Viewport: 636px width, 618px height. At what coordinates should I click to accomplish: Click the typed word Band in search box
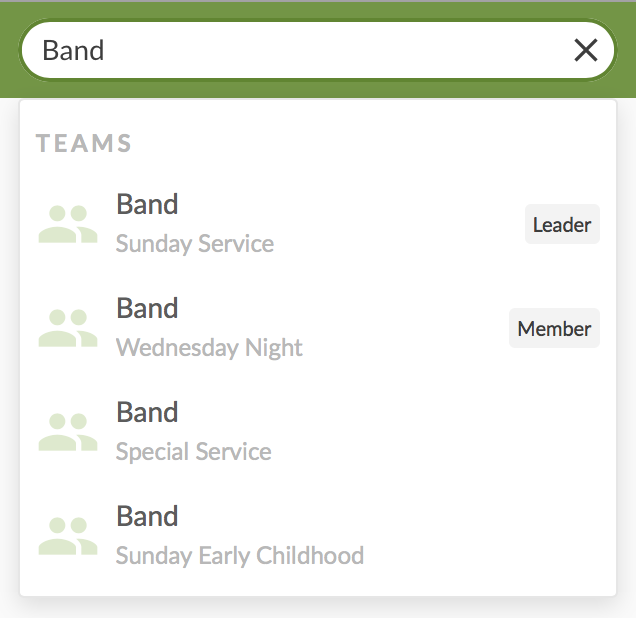[73, 50]
